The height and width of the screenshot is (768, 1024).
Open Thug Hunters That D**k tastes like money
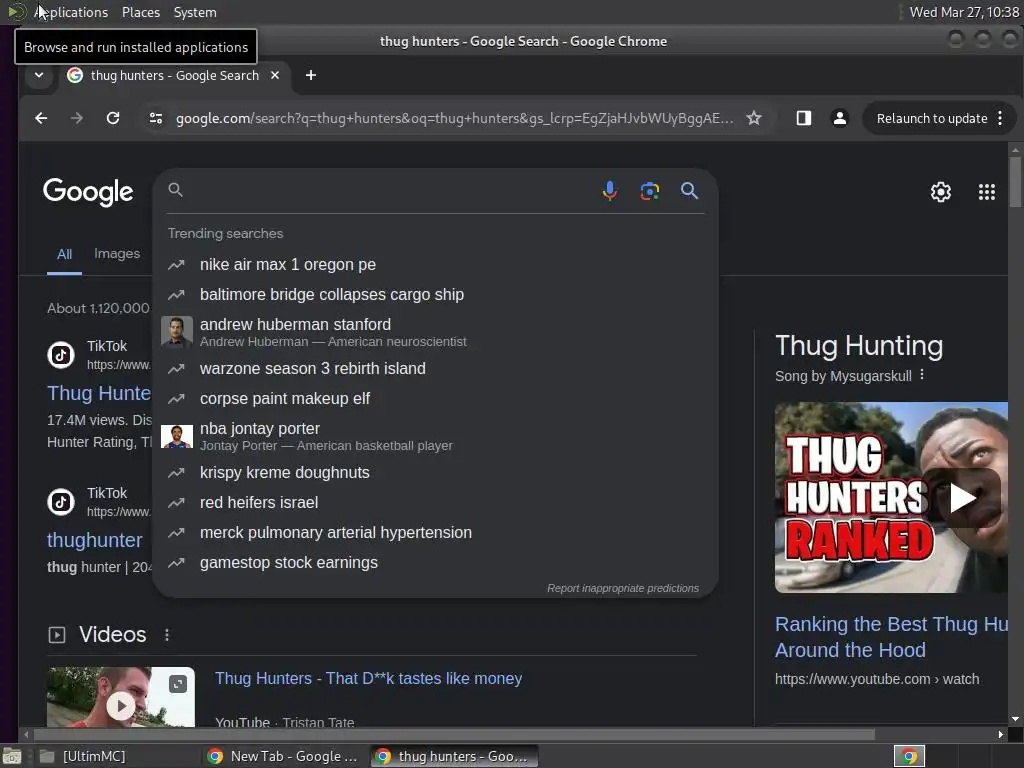coord(368,679)
